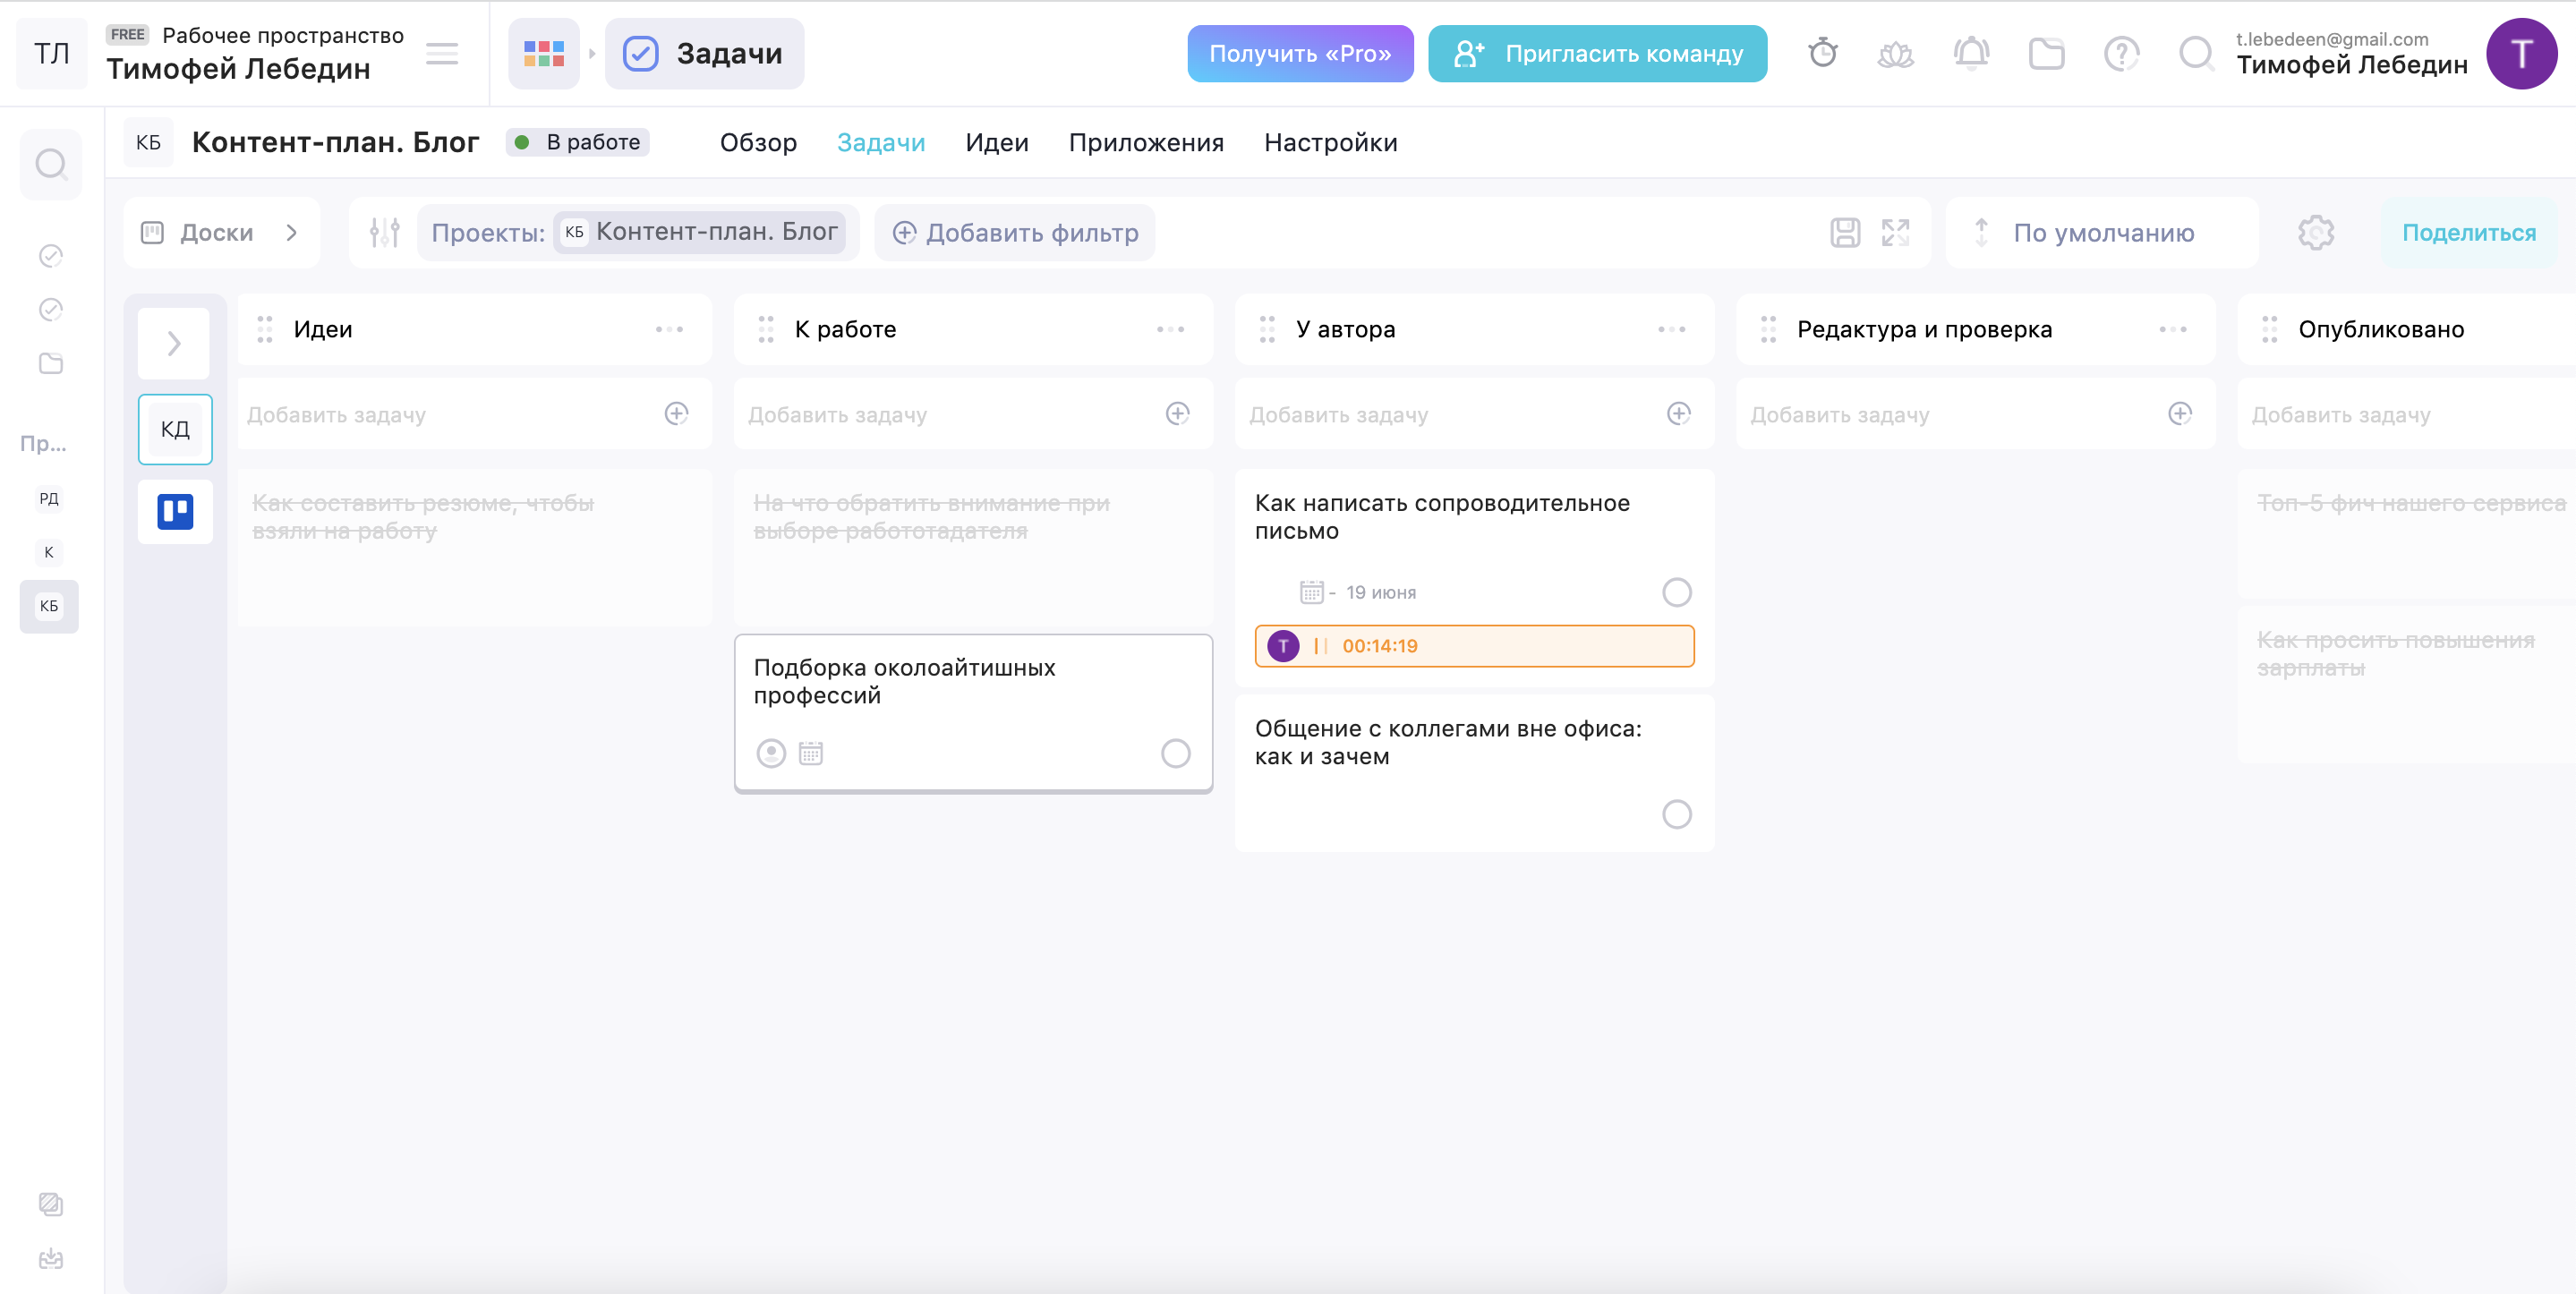Click the 'Получить «Pro»' button
Screen dimensions: 2576x1294
[1300, 53]
